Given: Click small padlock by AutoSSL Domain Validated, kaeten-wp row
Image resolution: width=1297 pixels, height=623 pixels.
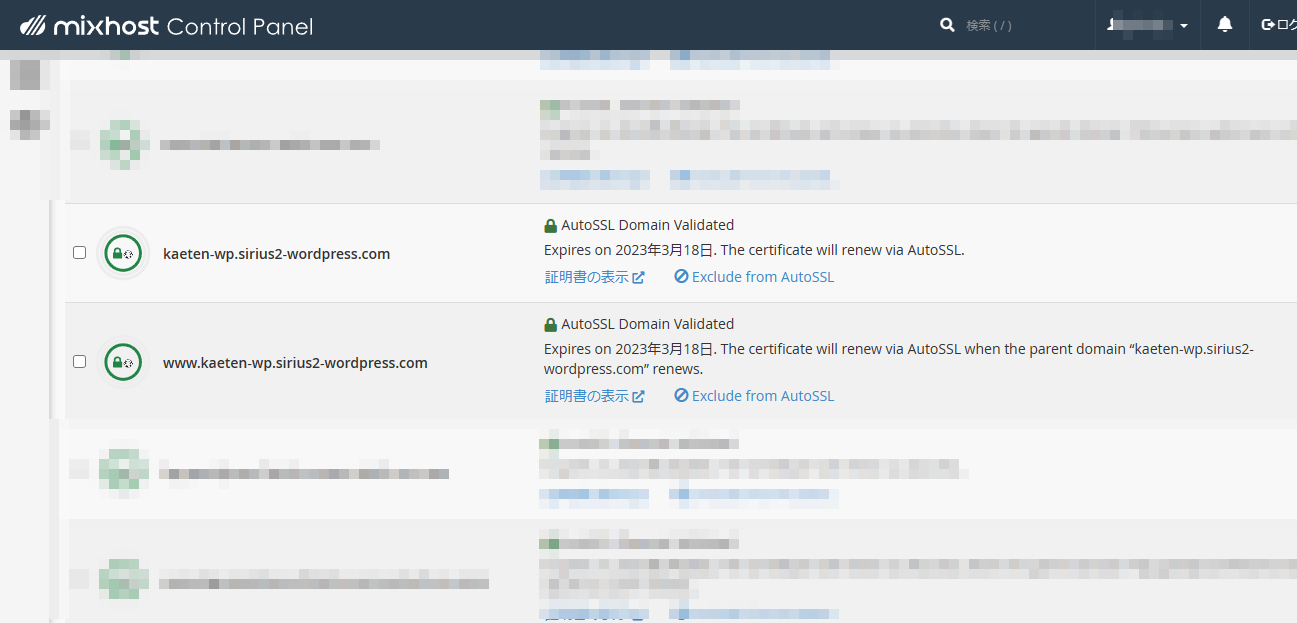Looking at the screenshot, I should click(550, 226).
